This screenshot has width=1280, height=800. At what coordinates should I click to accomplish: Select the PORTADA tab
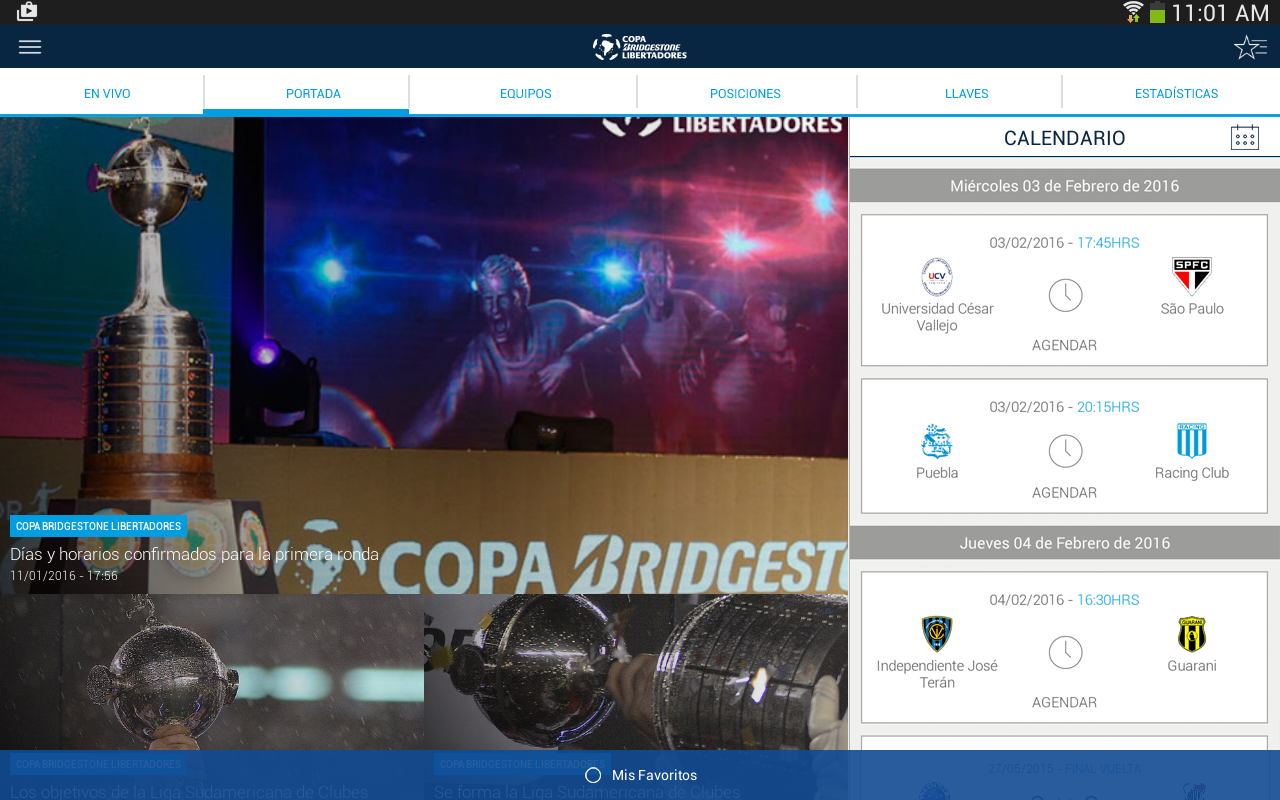click(x=313, y=93)
